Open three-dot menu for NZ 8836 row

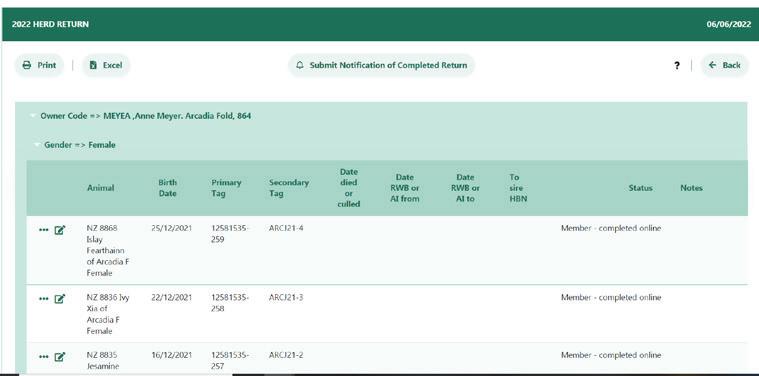[44, 299]
